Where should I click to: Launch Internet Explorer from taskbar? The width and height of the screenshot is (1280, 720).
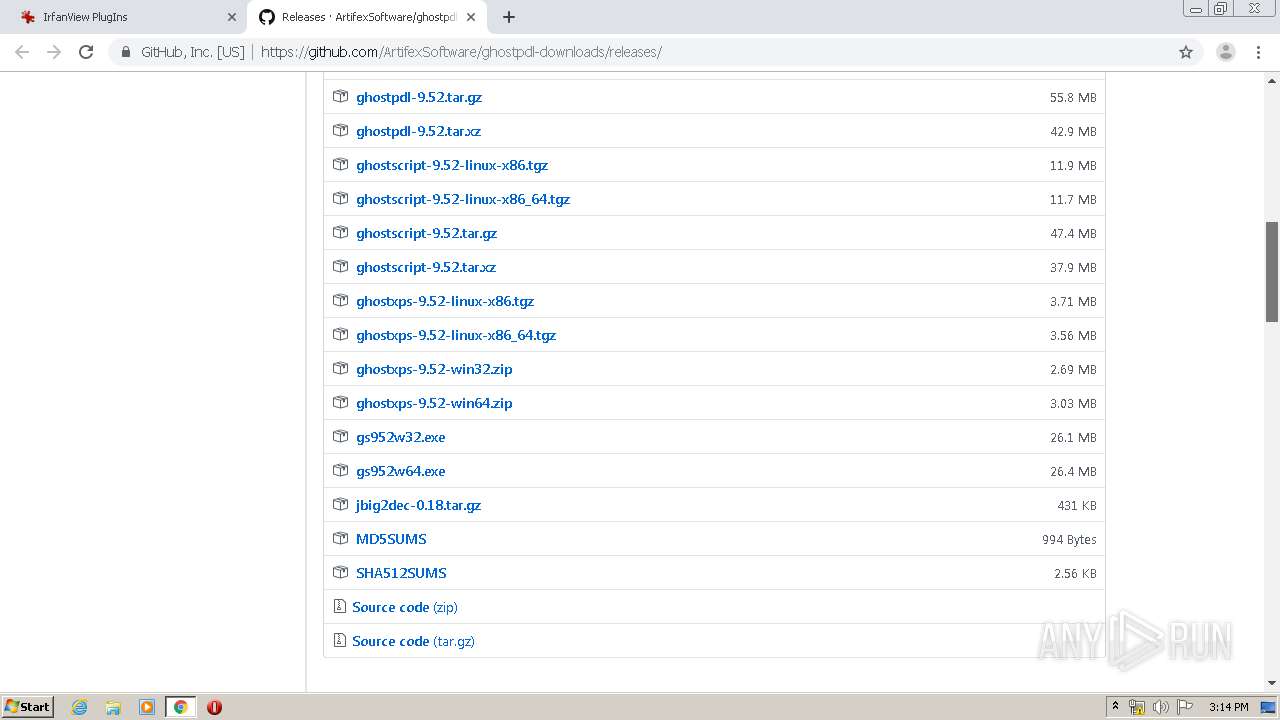[79, 707]
